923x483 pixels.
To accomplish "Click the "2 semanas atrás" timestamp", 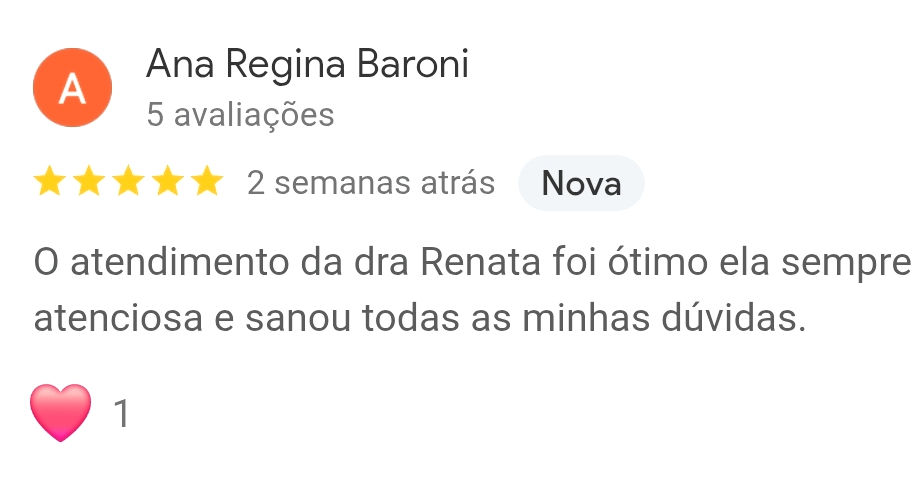I will coord(371,184).
